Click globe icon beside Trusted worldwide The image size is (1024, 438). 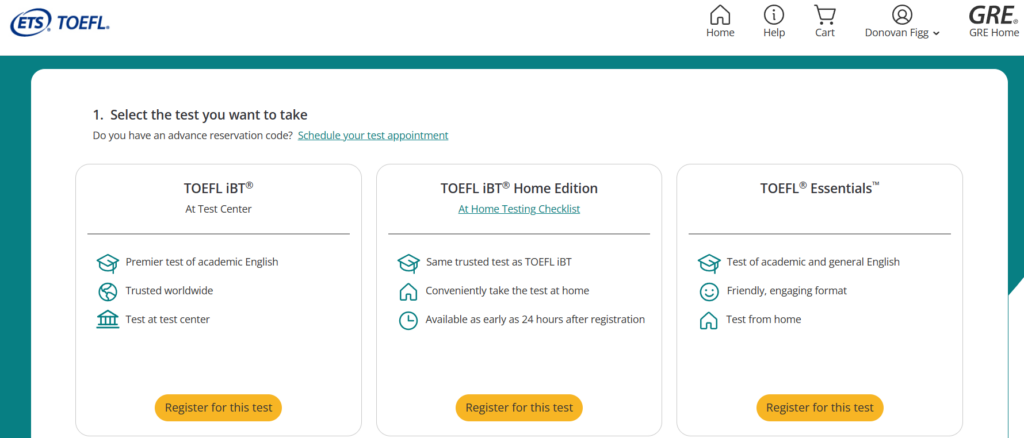(107, 292)
